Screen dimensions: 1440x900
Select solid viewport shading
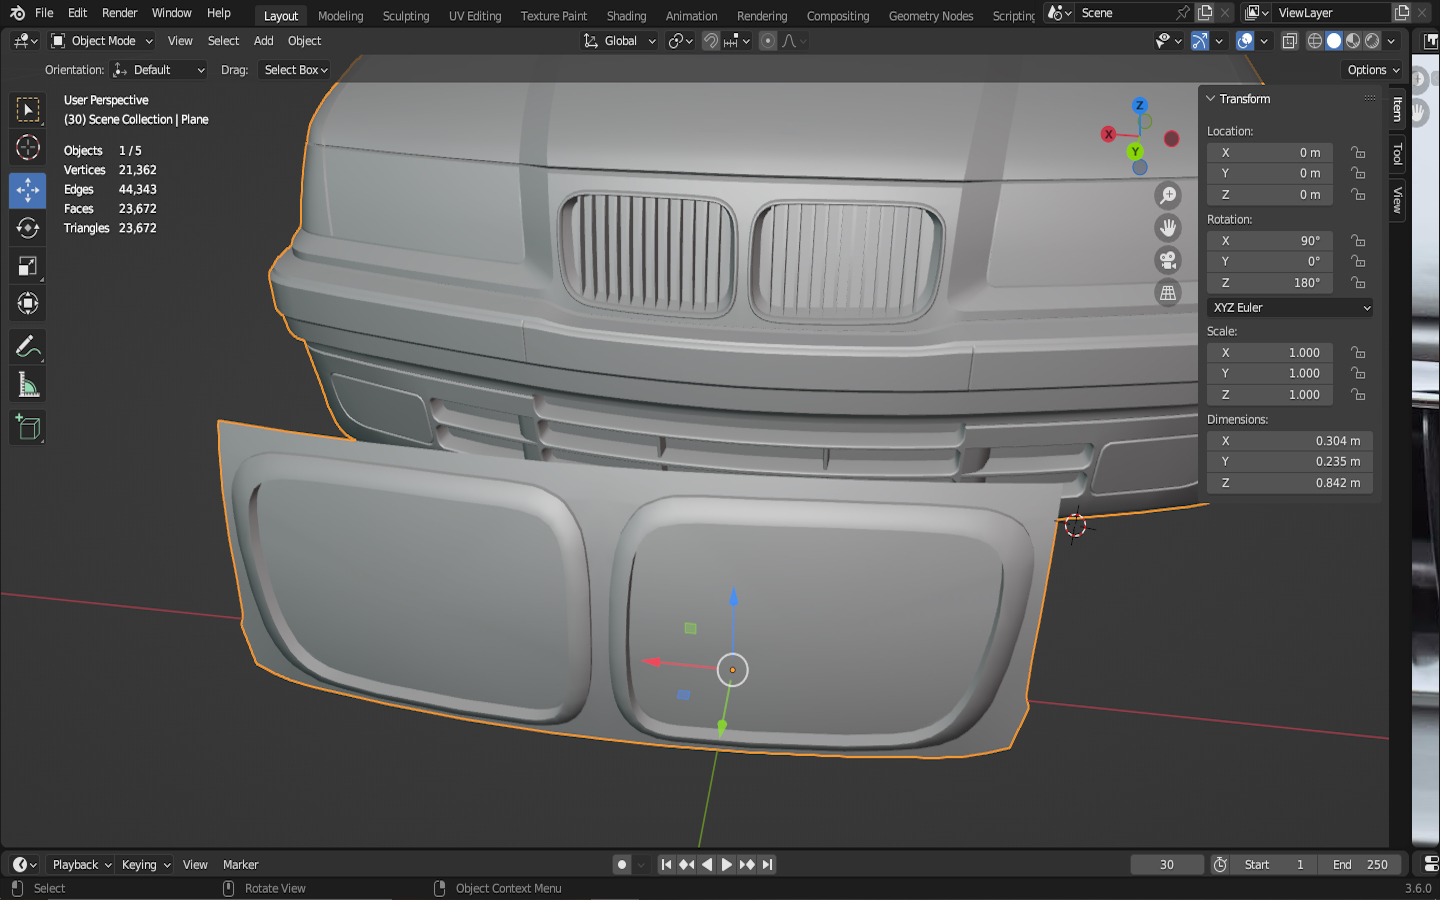pos(1334,41)
